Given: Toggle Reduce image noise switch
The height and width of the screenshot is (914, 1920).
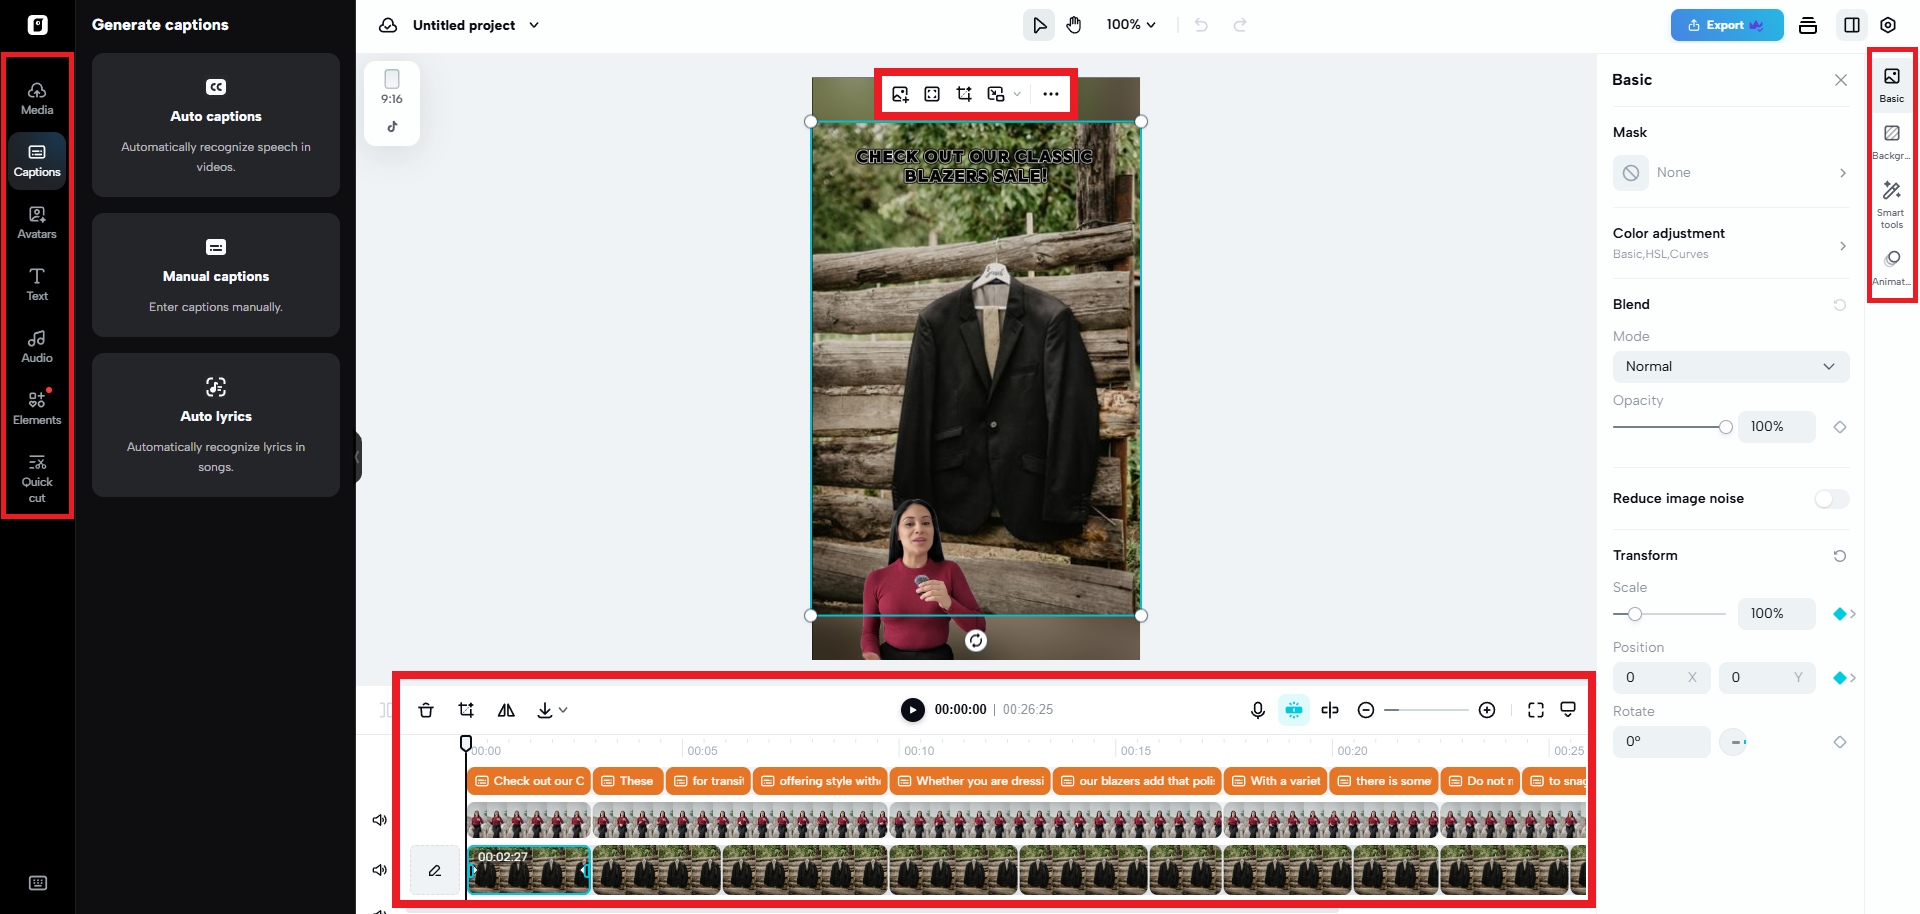Looking at the screenshot, I should [1831, 499].
